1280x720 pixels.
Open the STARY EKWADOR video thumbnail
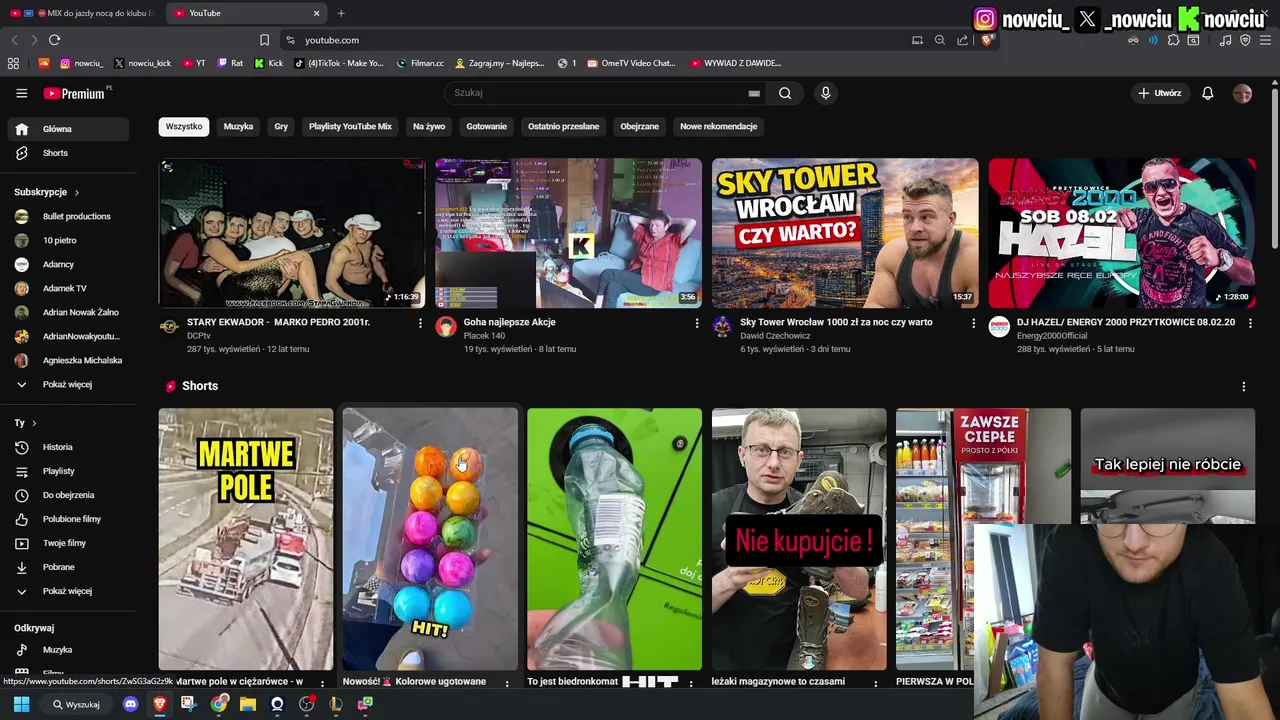click(292, 233)
